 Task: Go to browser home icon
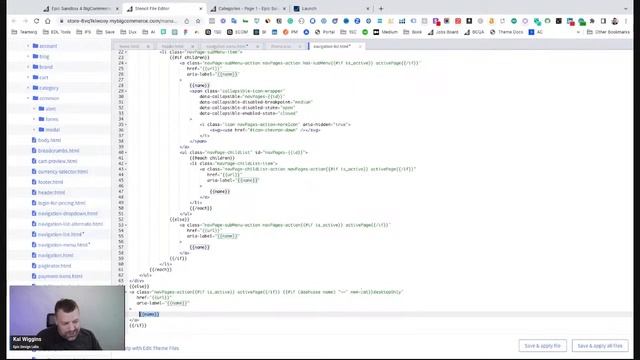(48, 21)
